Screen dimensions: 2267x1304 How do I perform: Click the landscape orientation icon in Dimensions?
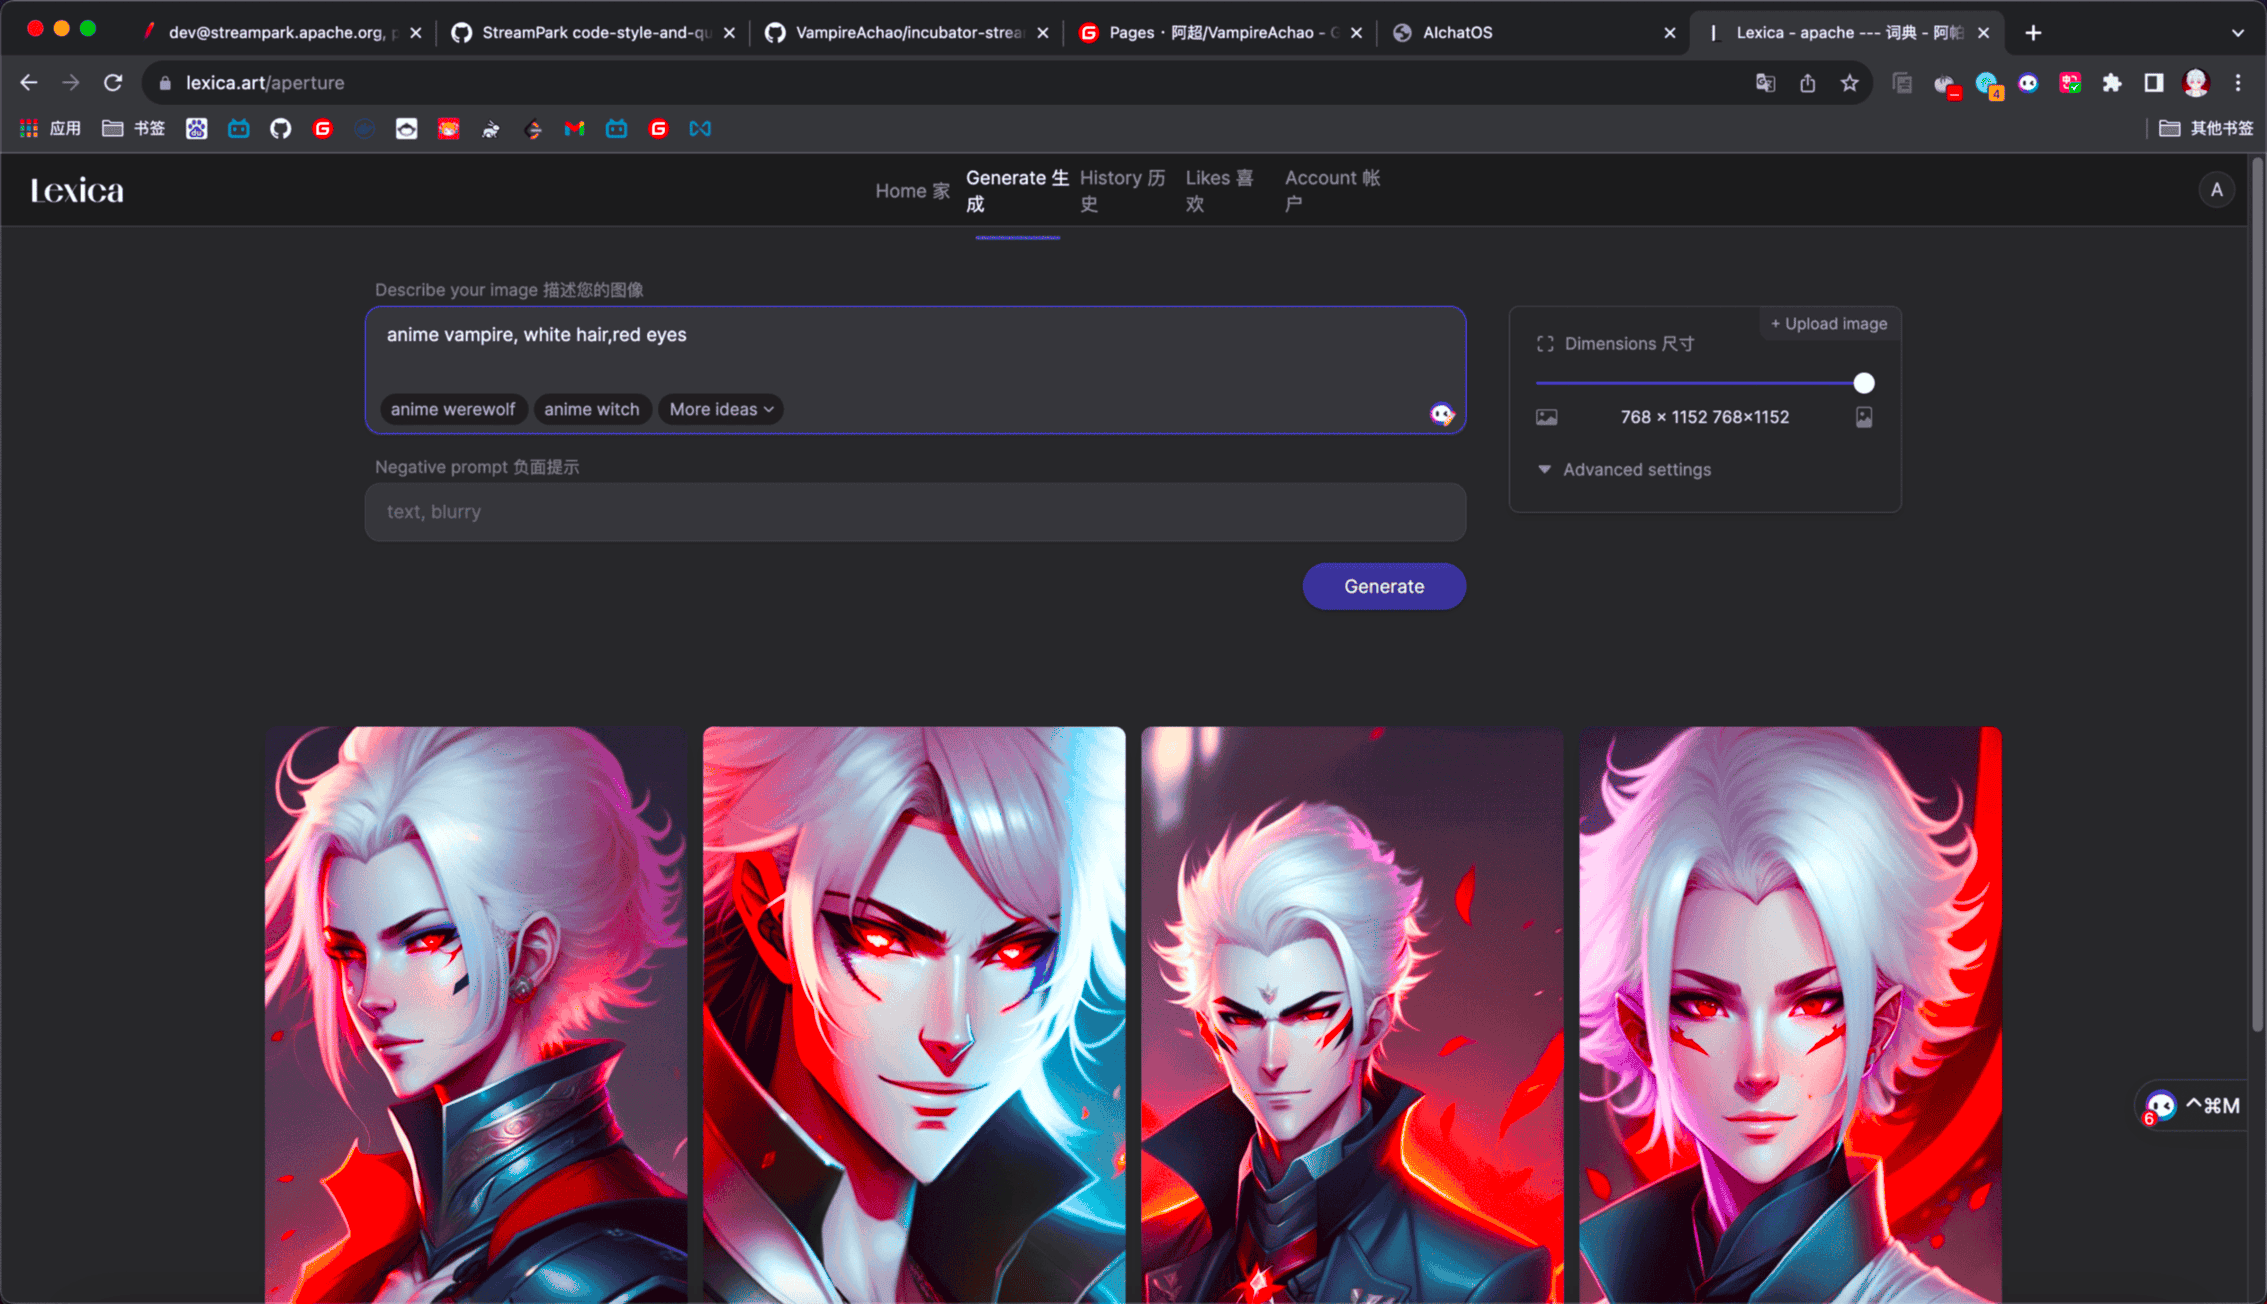click(1546, 417)
